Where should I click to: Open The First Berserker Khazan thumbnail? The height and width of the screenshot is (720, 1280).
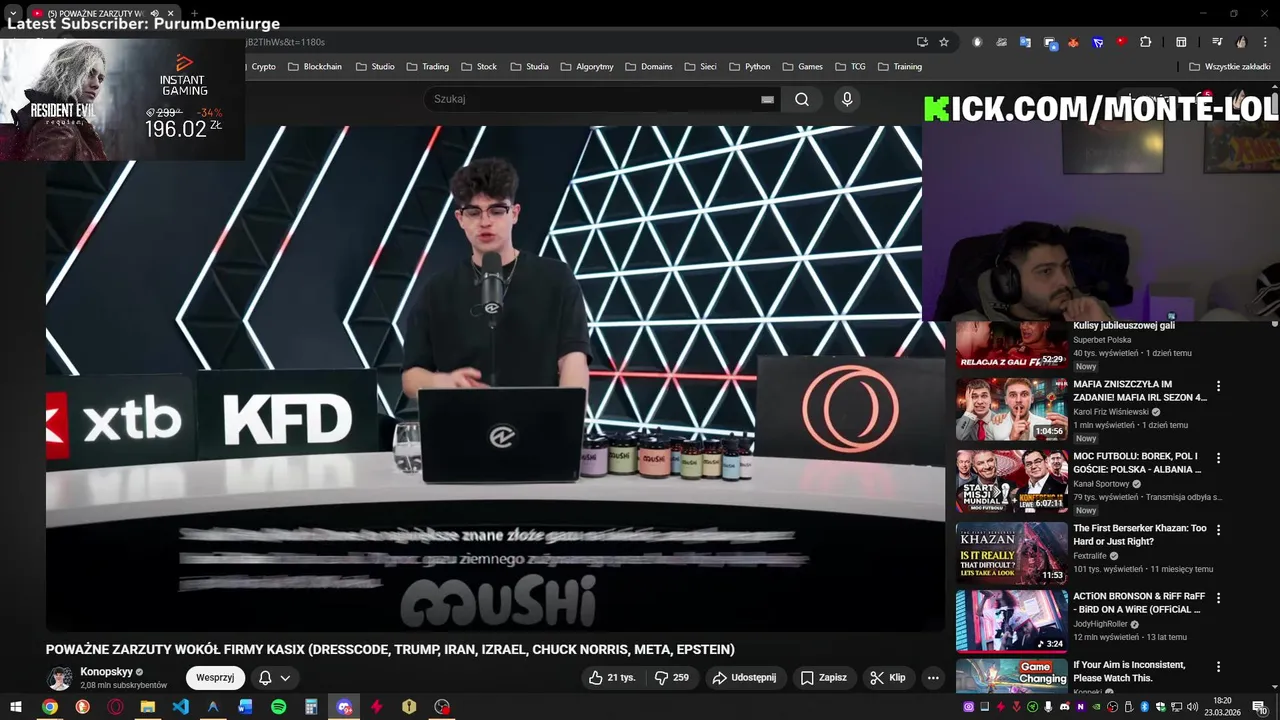(1012, 553)
